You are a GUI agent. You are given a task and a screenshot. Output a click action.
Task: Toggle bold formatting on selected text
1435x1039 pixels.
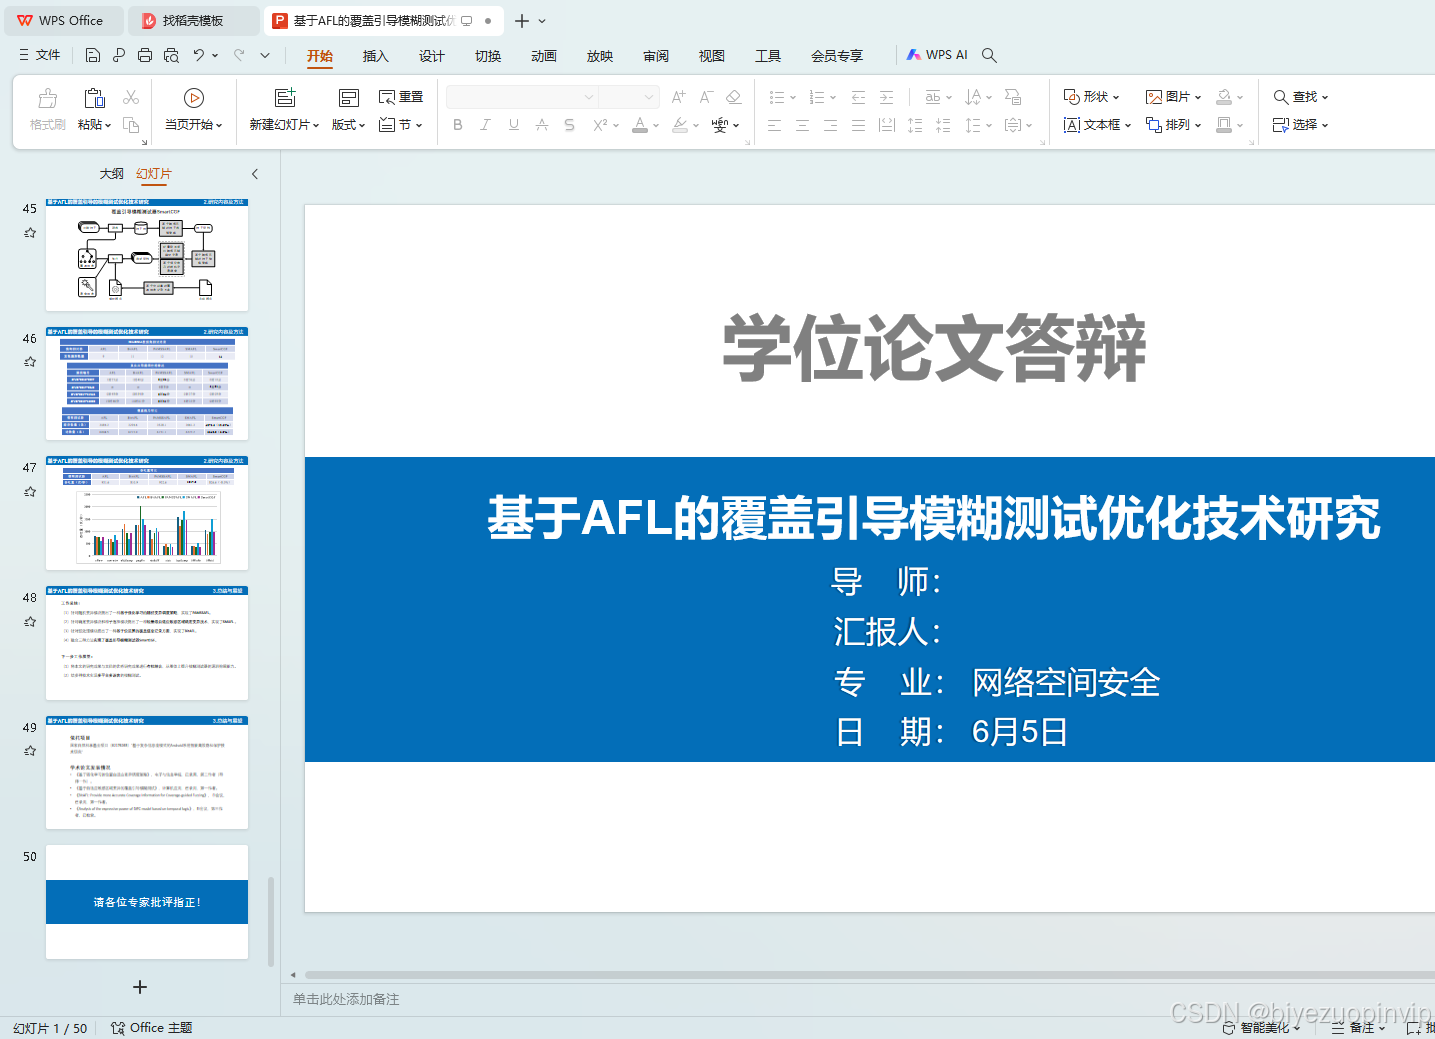pyautogui.click(x=458, y=124)
